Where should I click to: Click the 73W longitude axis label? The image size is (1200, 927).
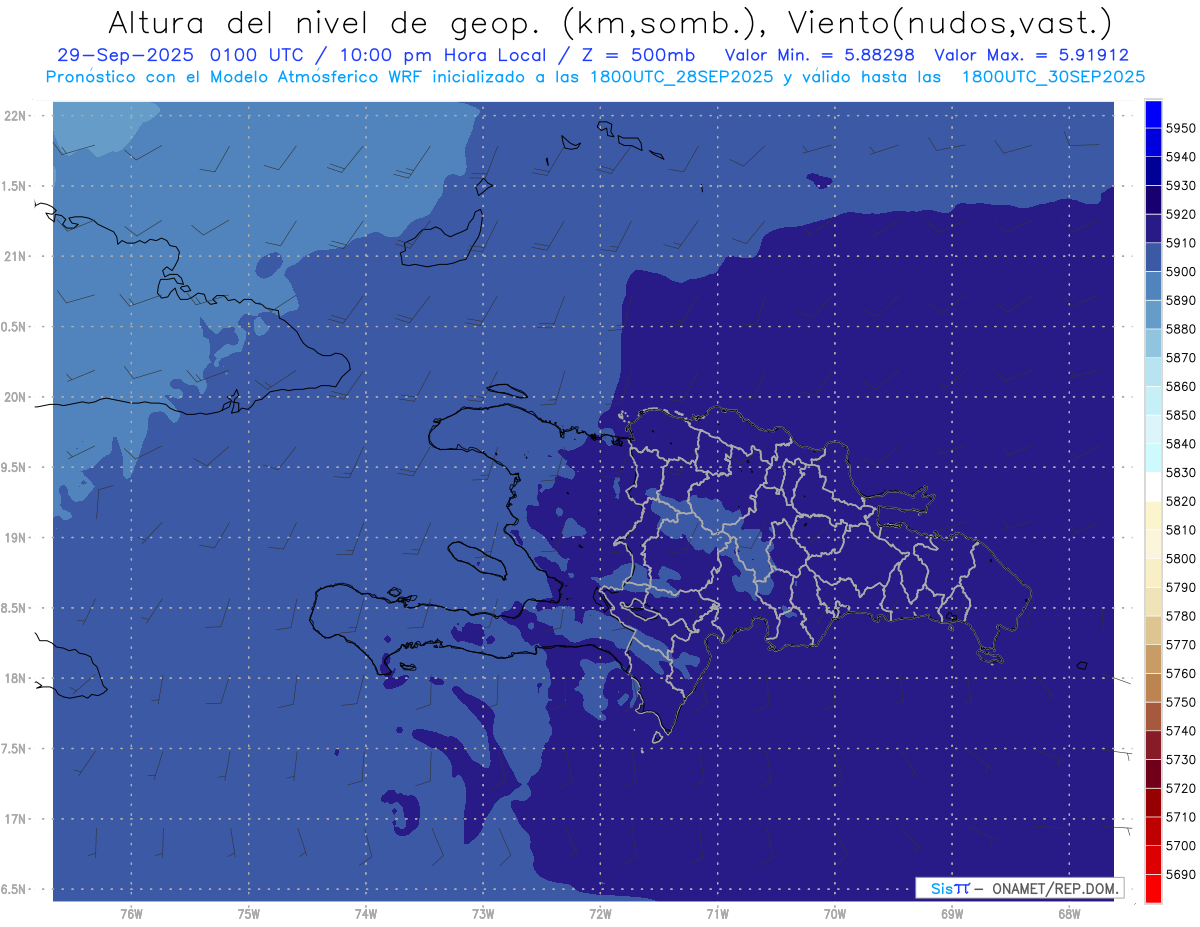point(483,913)
